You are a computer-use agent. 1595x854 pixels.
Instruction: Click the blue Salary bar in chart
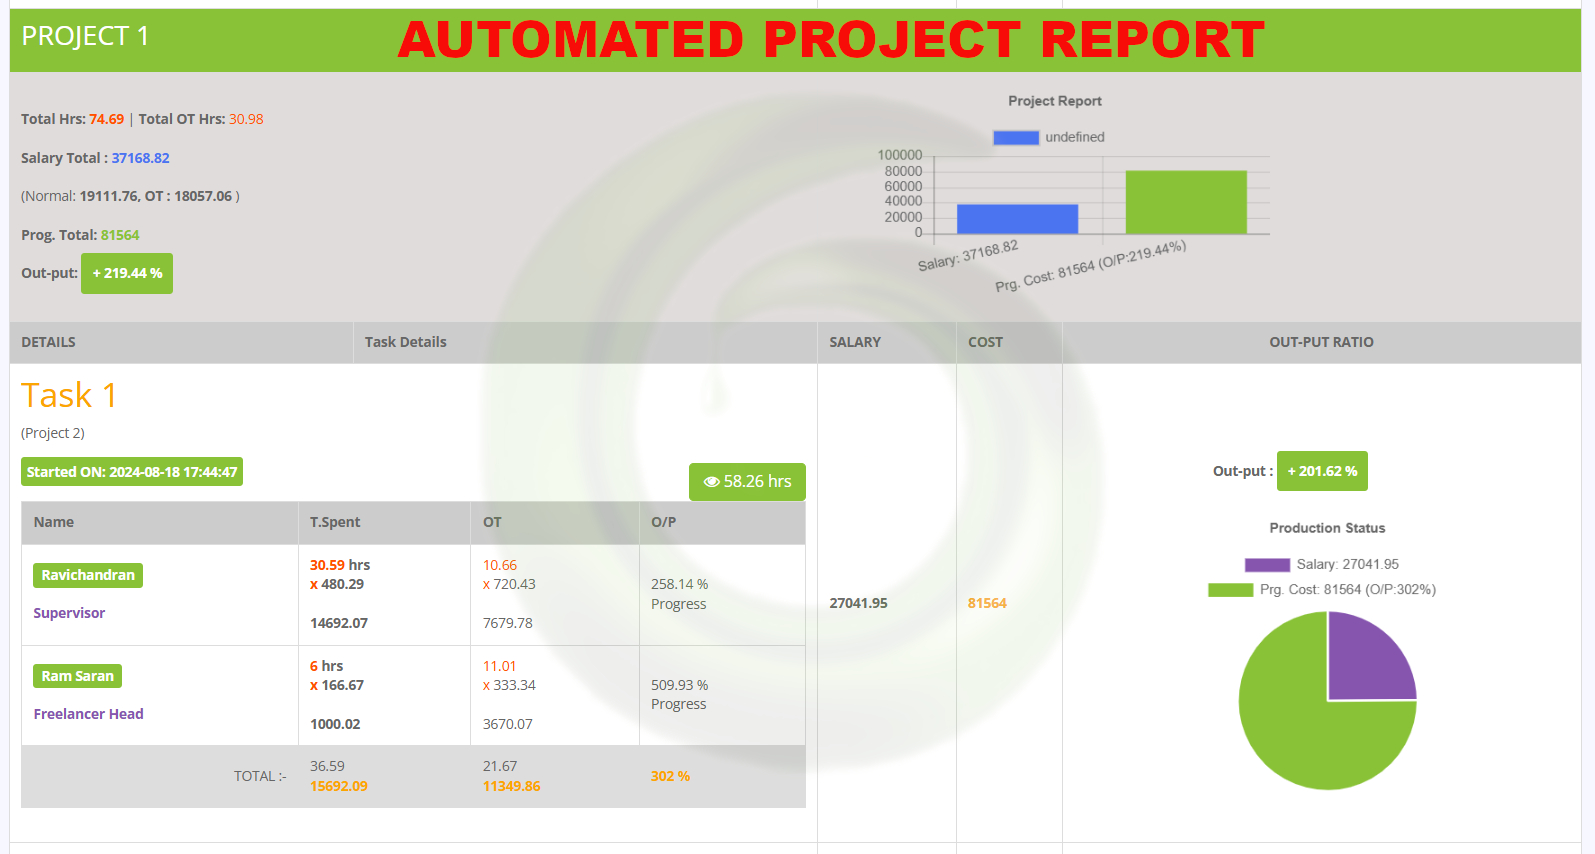click(x=1017, y=219)
